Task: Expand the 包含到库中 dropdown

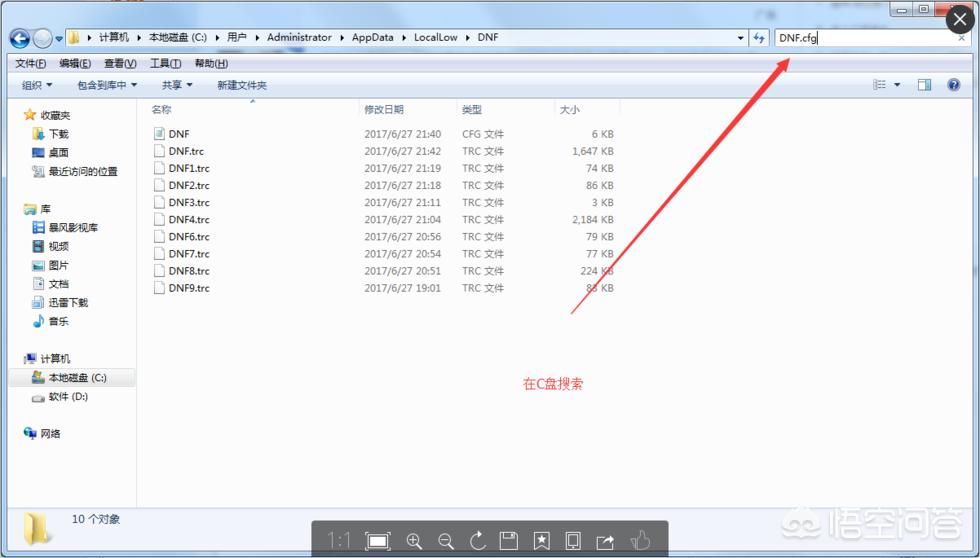Action: coord(107,85)
